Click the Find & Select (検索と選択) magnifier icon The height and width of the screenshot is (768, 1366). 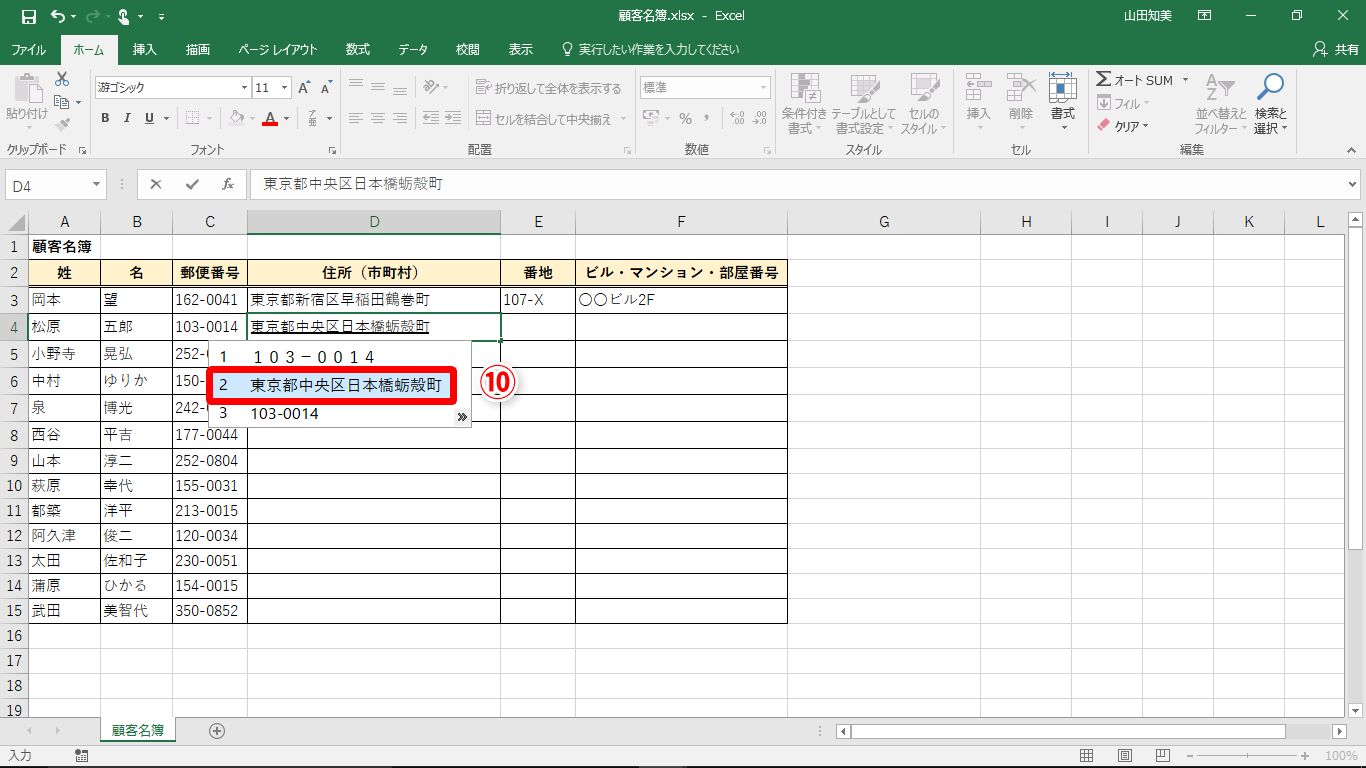click(x=1270, y=88)
